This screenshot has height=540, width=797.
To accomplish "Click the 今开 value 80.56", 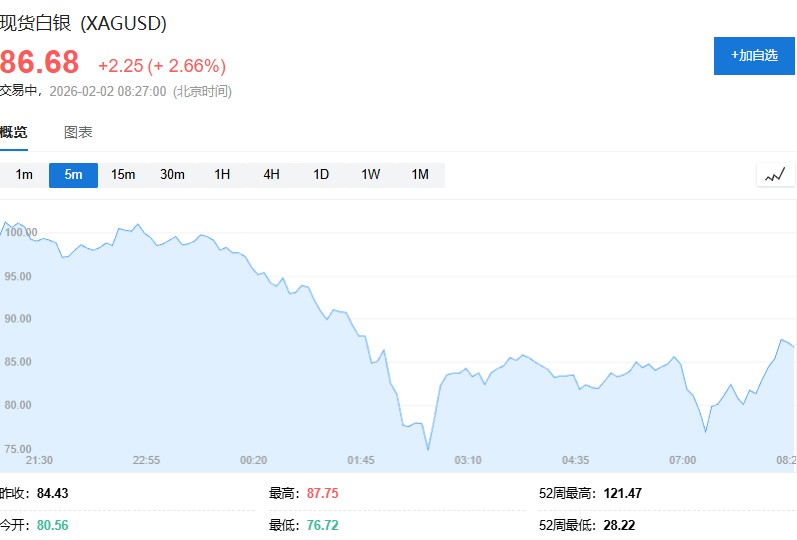I will tap(52, 525).
